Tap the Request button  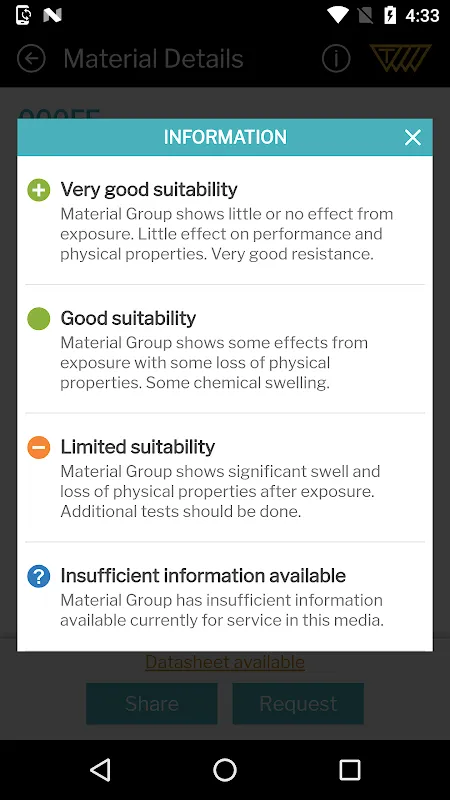pyautogui.click(x=298, y=704)
